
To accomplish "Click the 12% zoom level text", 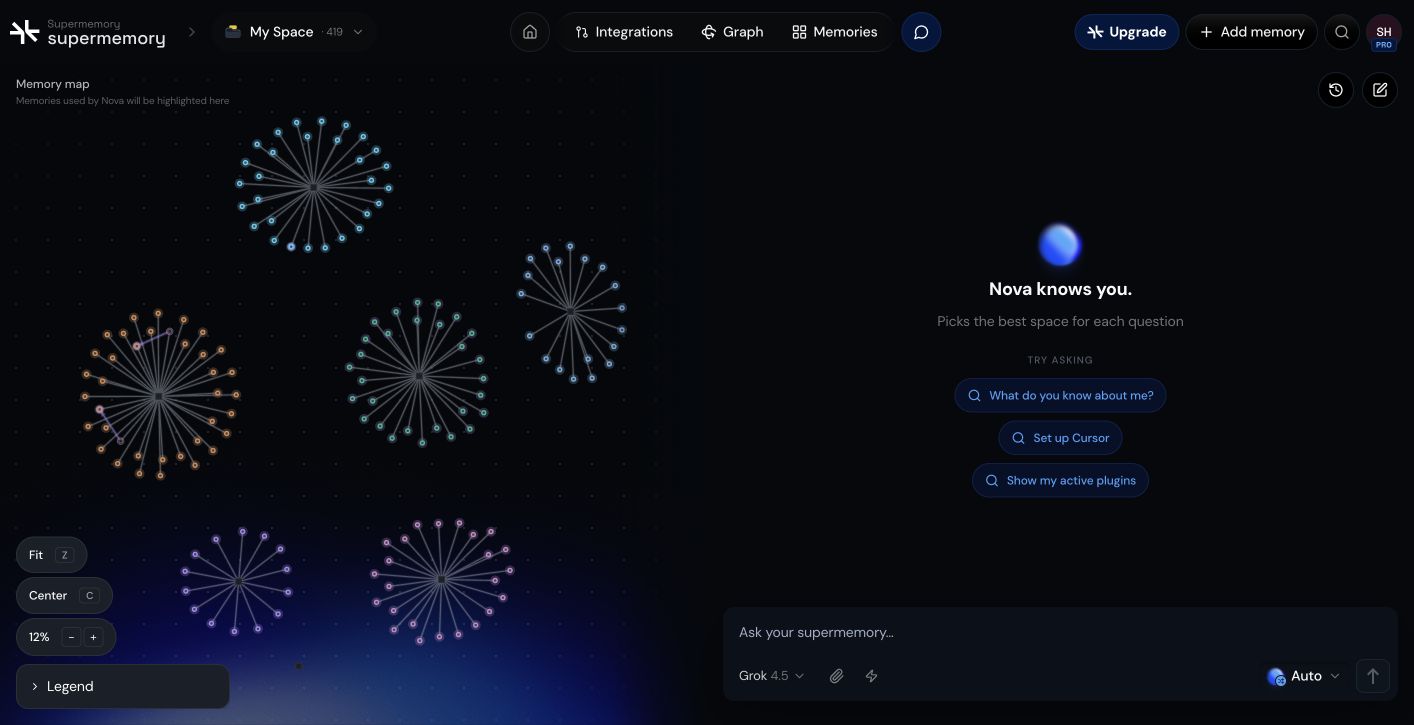I will point(39,637).
